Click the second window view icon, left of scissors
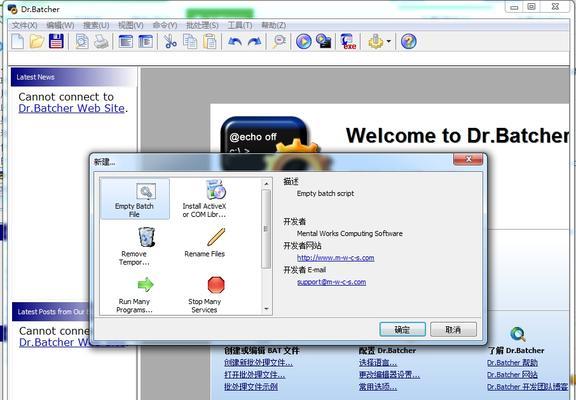Screen dimensions: 576x400 146,41
